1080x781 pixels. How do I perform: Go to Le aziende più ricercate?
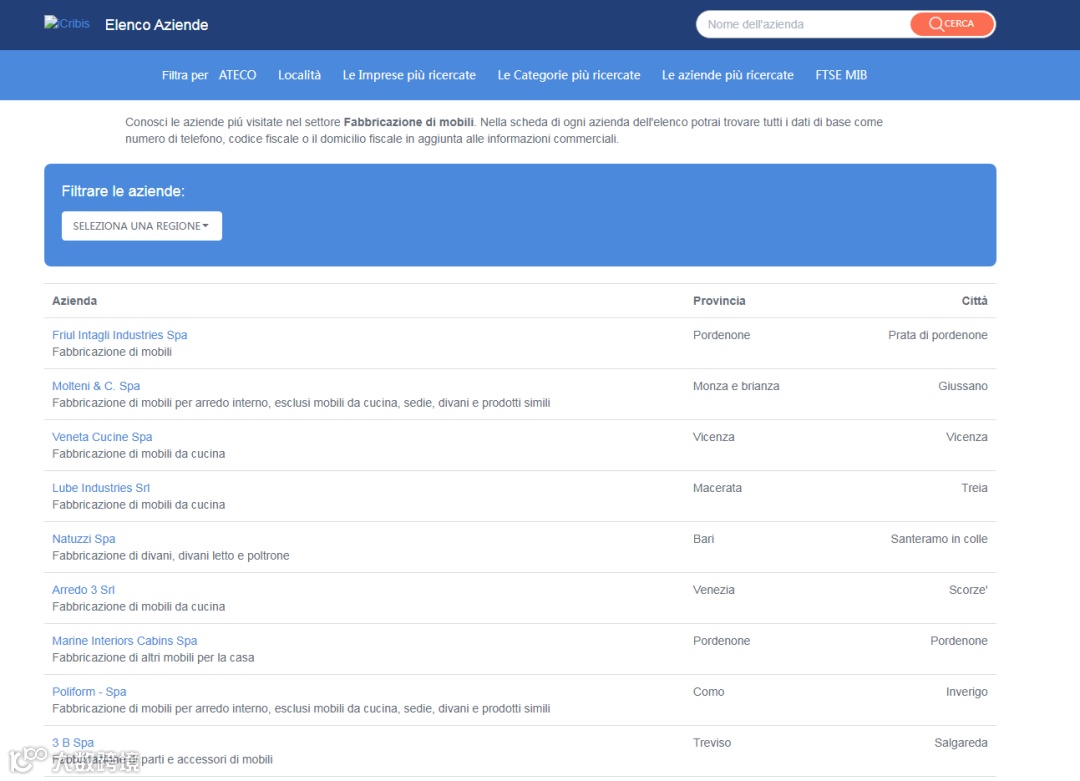tap(727, 75)
